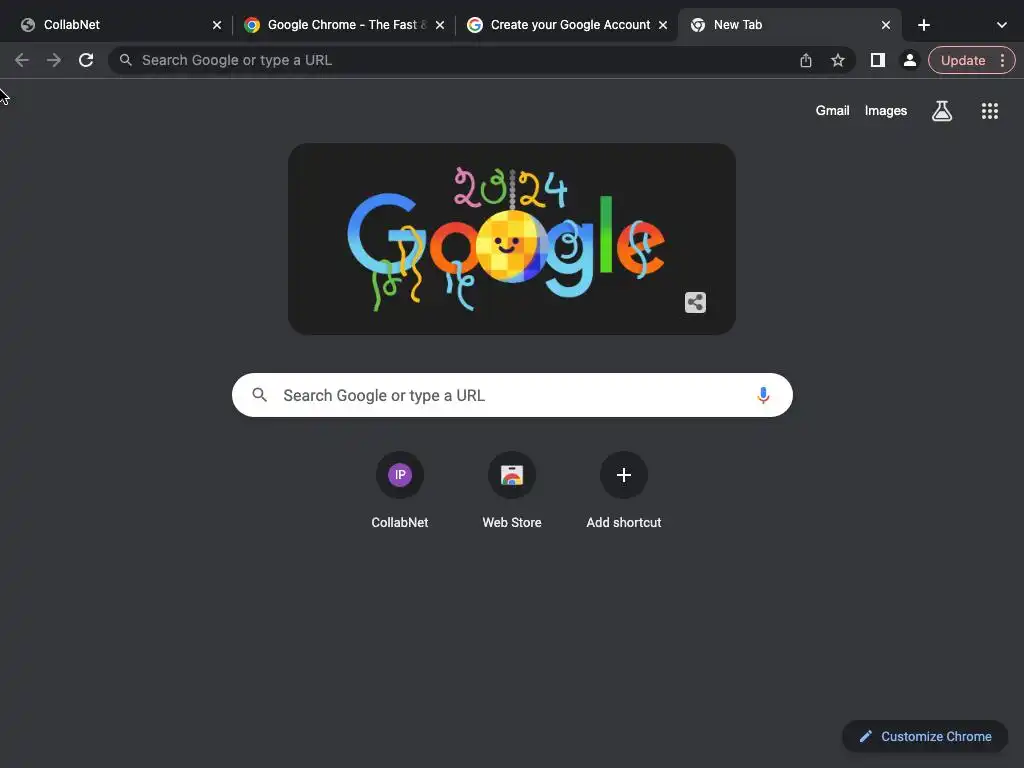Close the Google Chrome download tab
Screen dimensions: 1024x768
point(440,25)
